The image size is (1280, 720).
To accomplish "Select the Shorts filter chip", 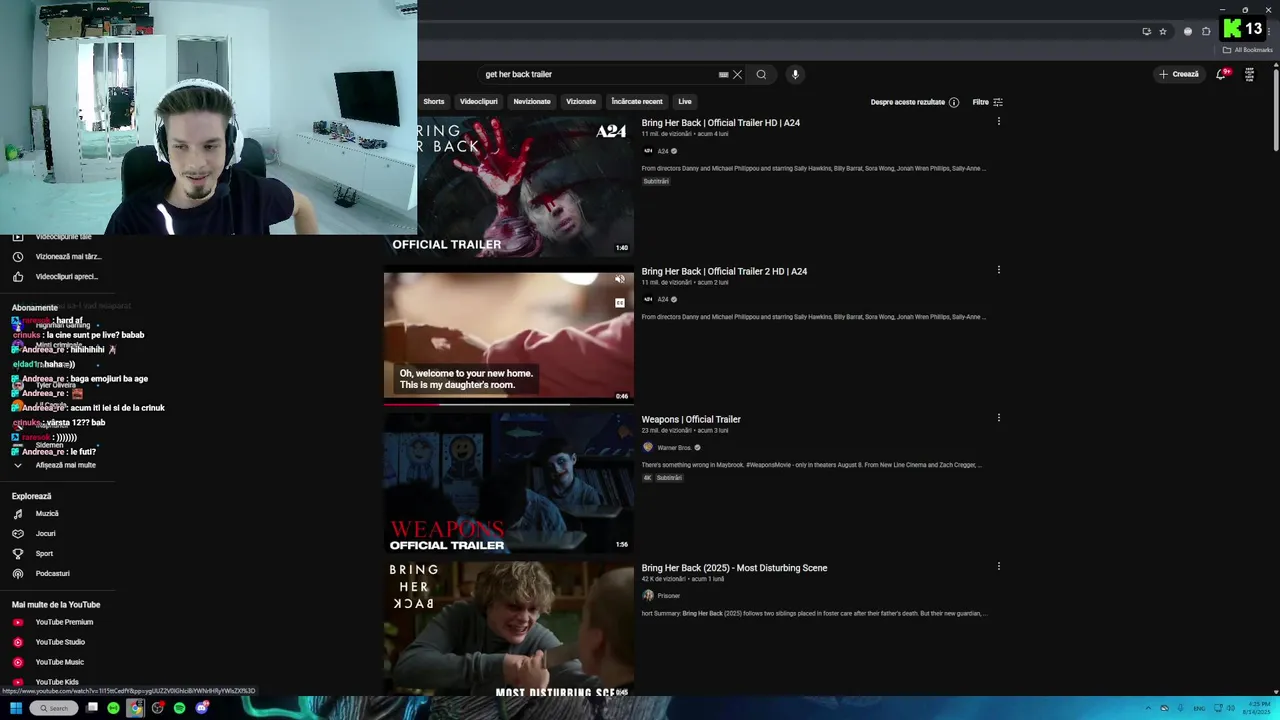I will pyautogui.click(x=434, y=101).
